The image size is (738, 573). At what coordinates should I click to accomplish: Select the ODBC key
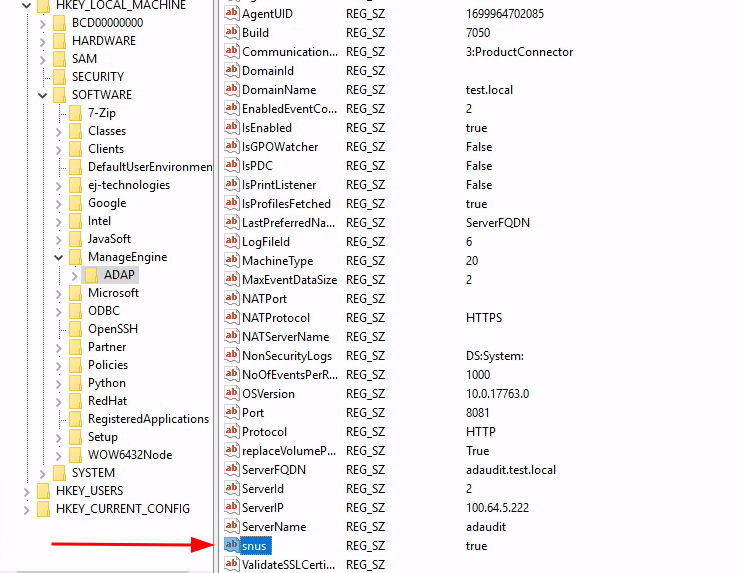click(x=104, y=311)
